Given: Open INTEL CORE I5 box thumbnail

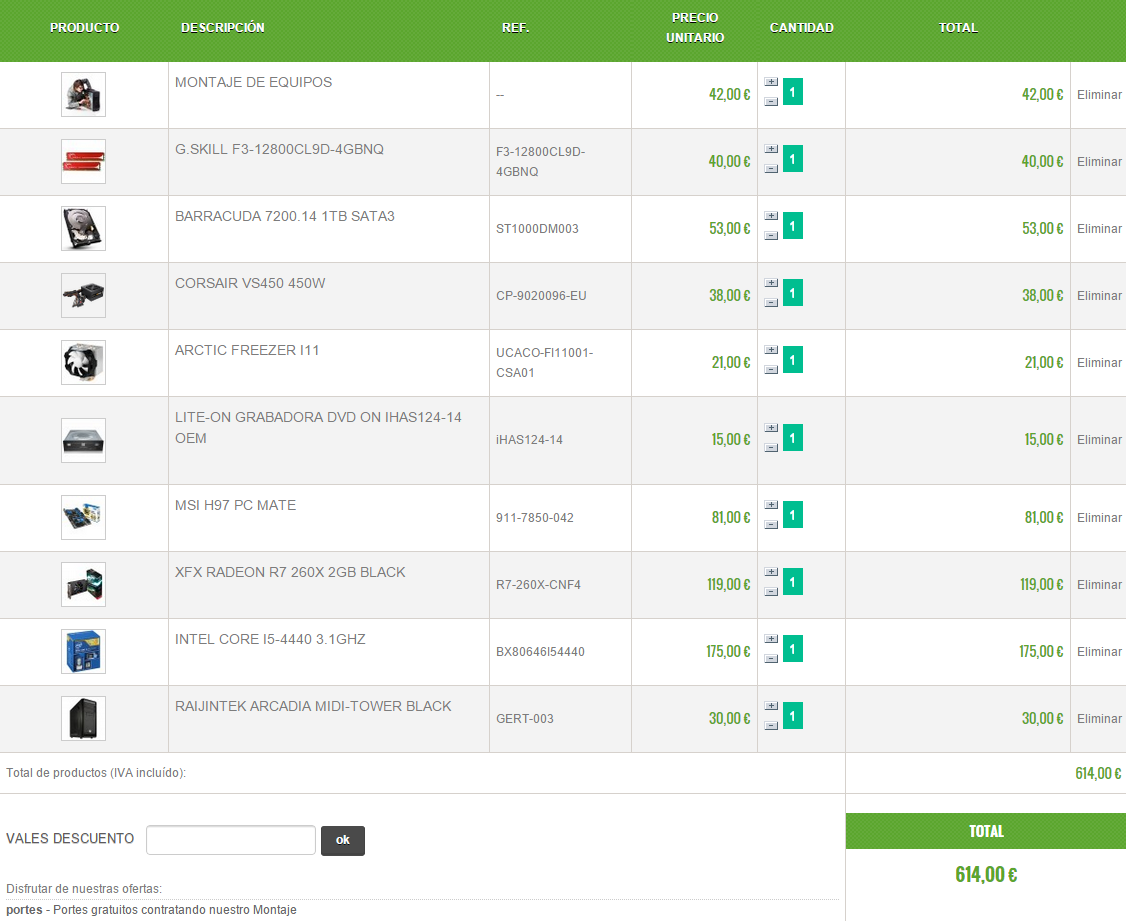Looking at the screenshot, I should point(83,651).
